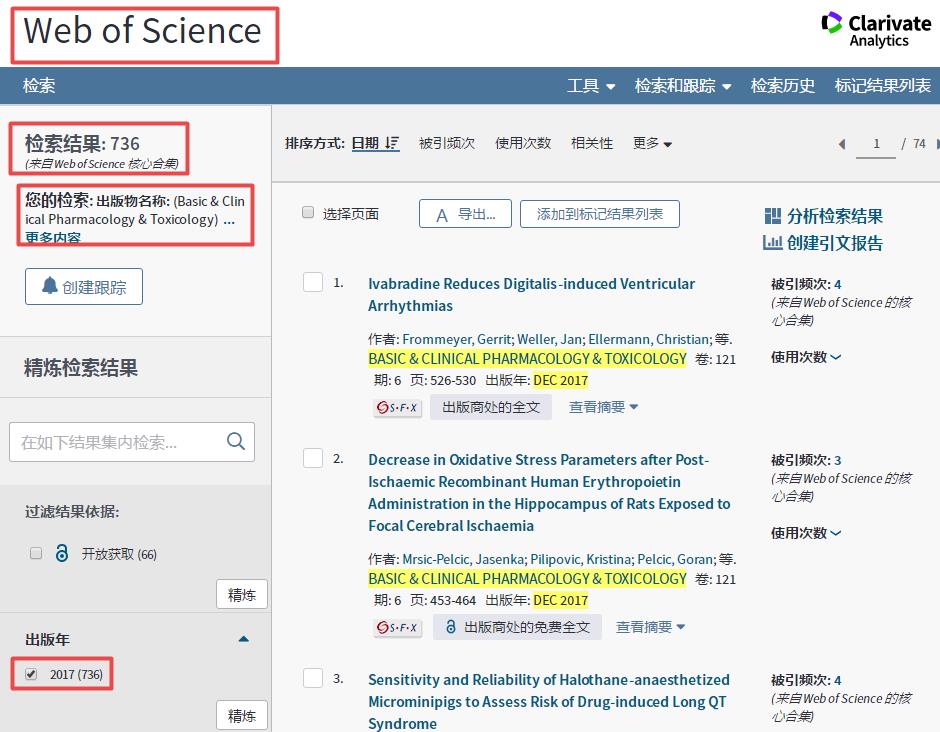Open 检索历史 in navigation bar
This screenshot has width=940, height=732.
(782, 86)
